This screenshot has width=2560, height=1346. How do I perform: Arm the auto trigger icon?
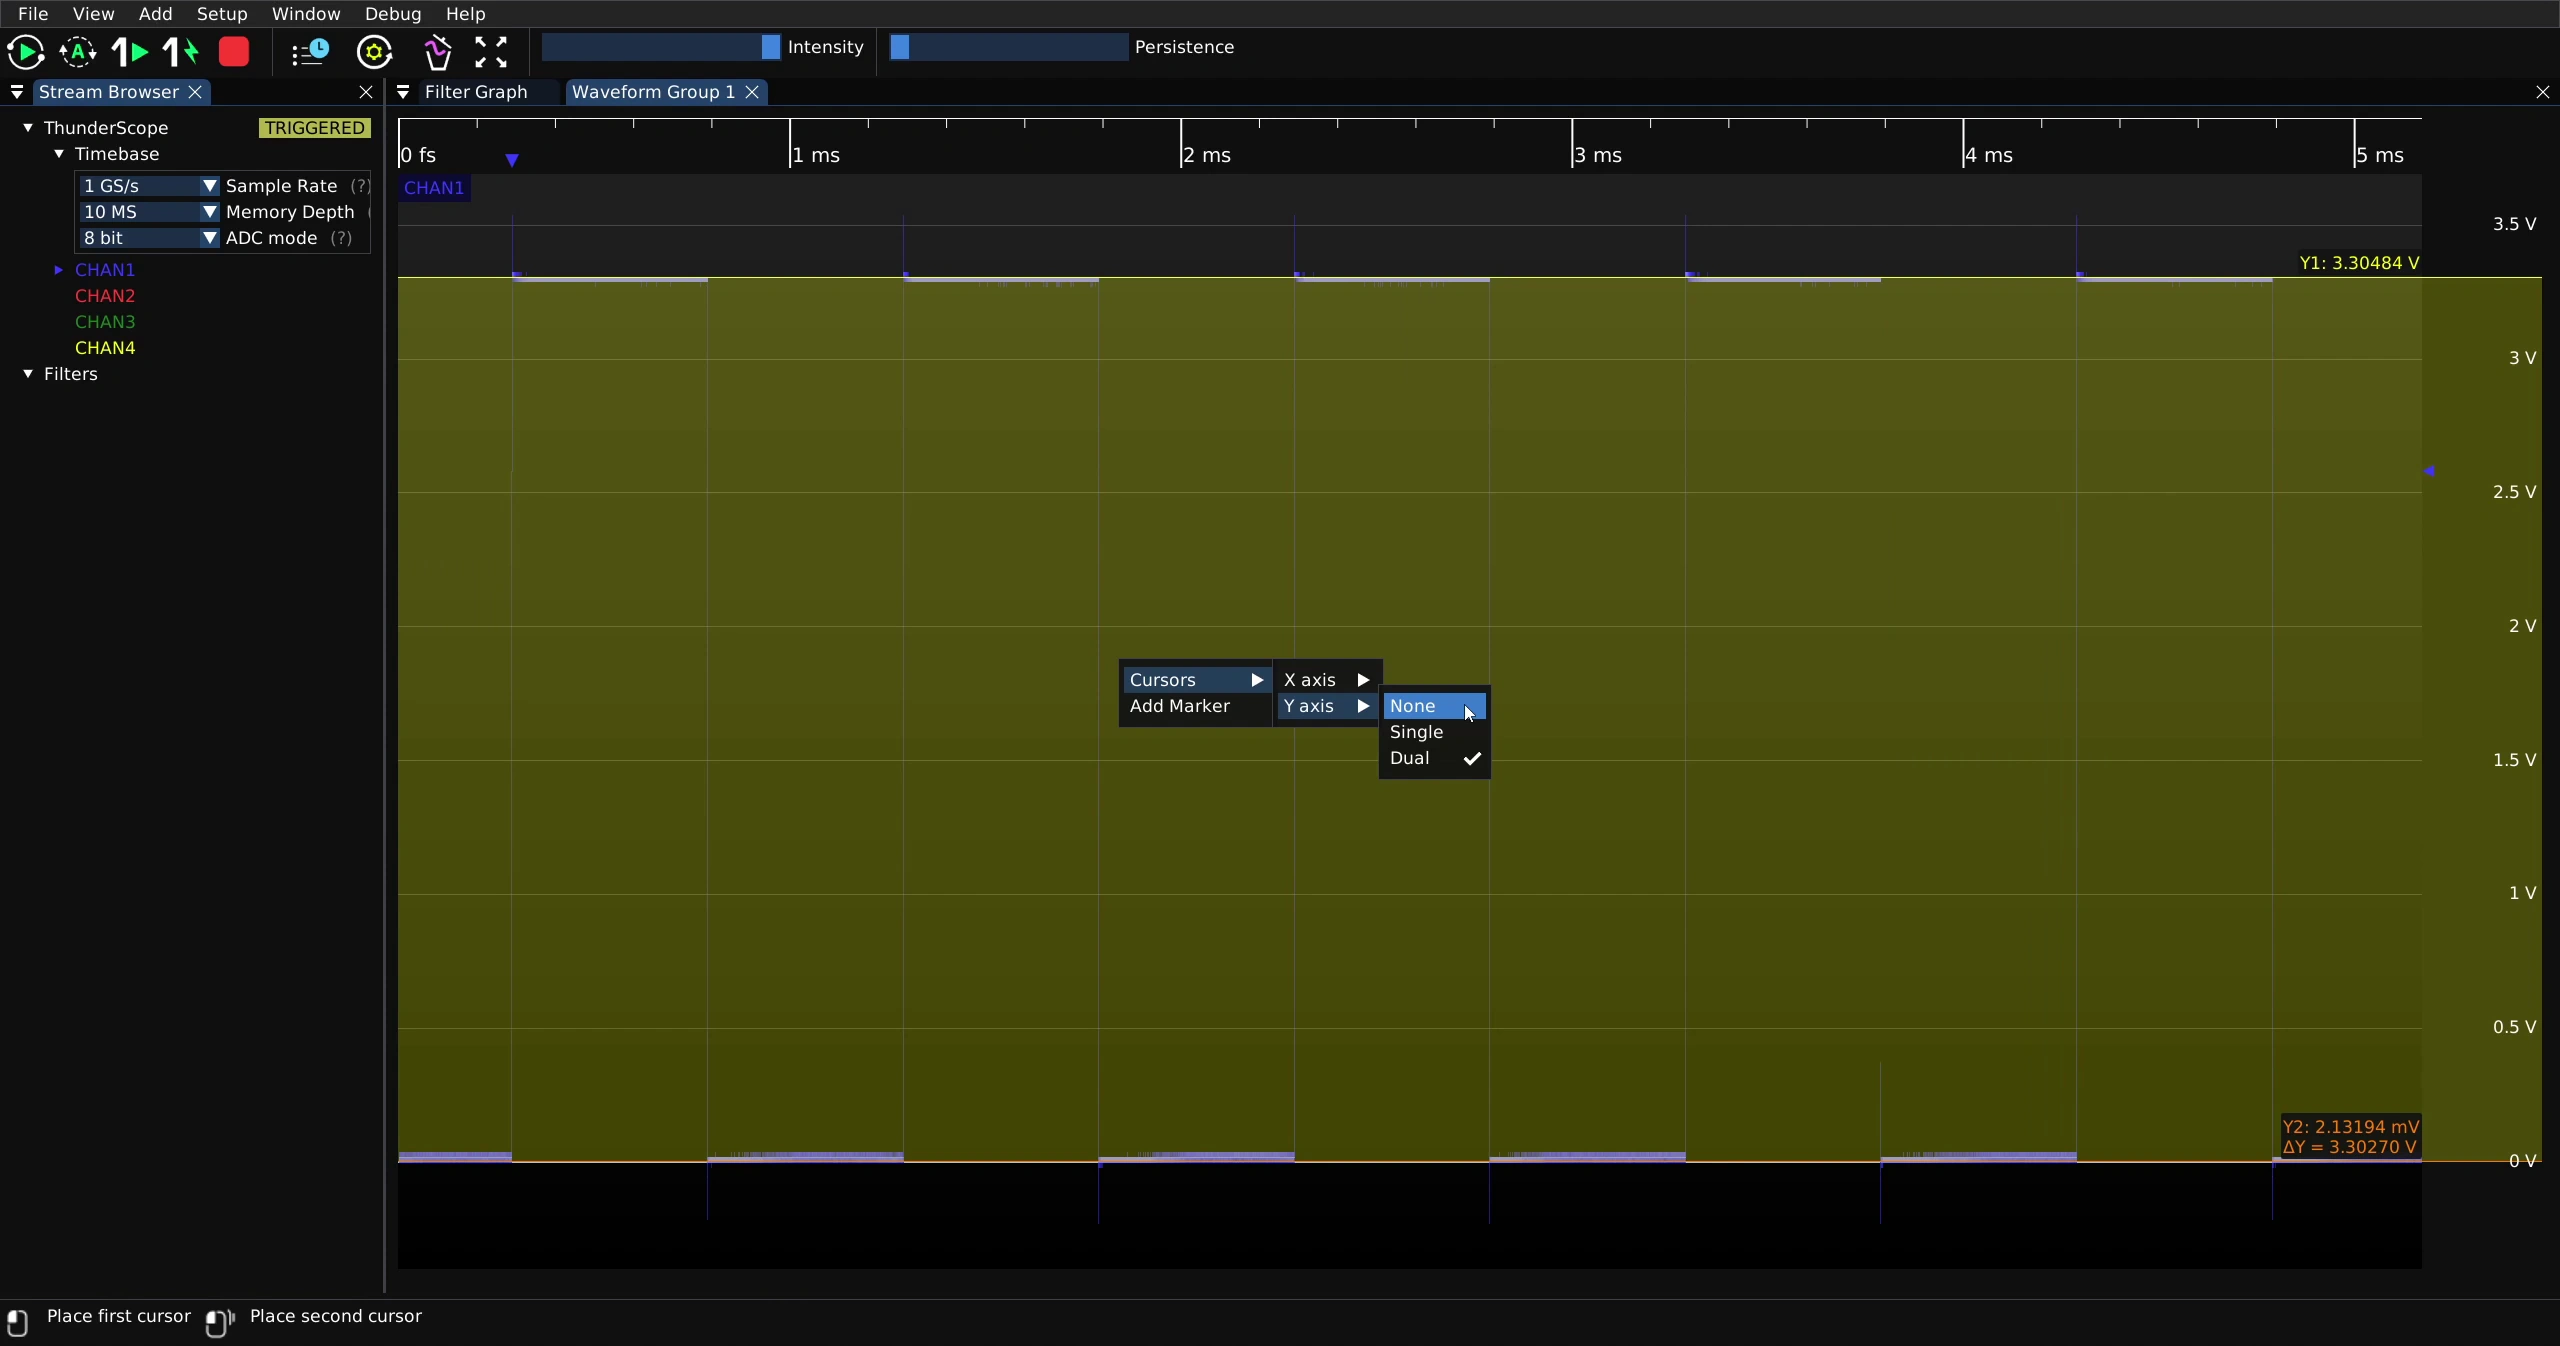point(78,52)
